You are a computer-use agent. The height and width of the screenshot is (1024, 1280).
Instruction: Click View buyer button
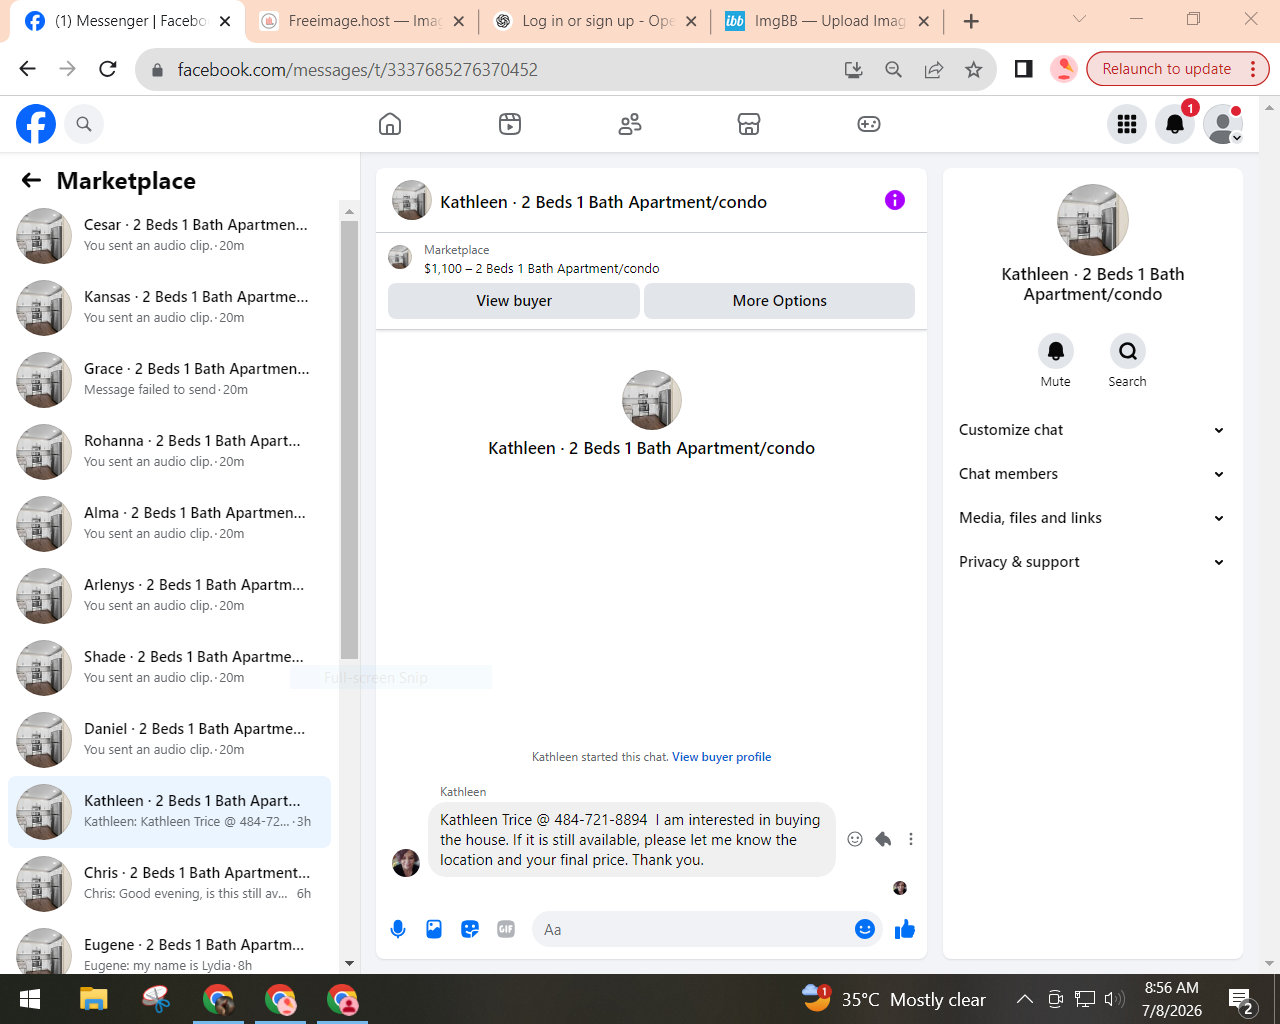tap(514, 301)
